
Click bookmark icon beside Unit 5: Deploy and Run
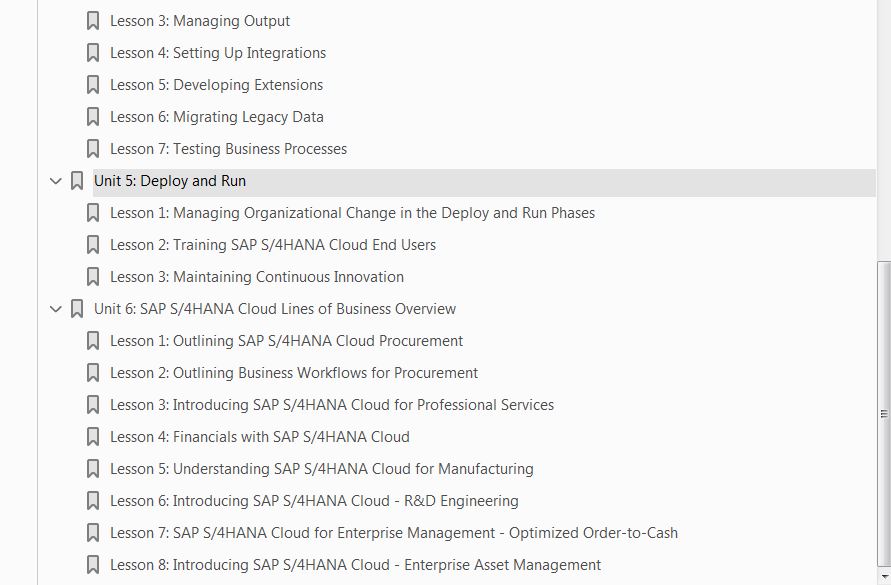77,181
